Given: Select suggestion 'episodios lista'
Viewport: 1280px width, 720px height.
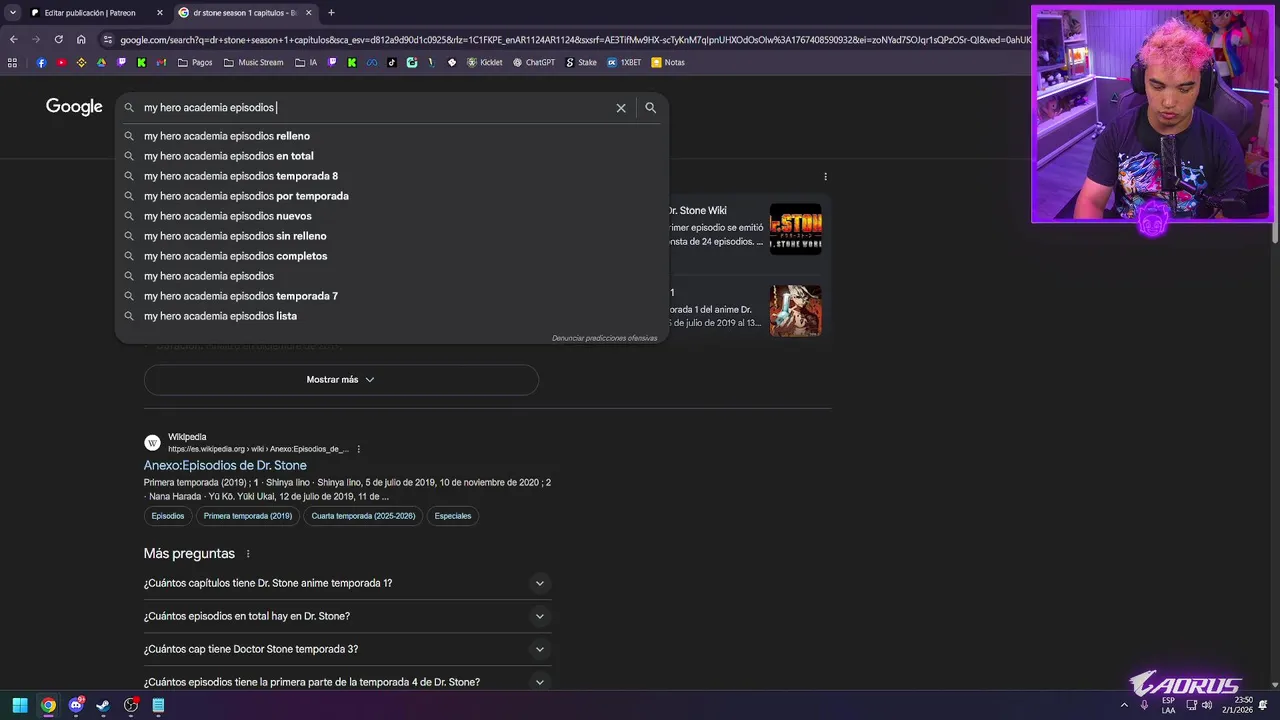Looking at the screenshot, I should tap(391, 316).
